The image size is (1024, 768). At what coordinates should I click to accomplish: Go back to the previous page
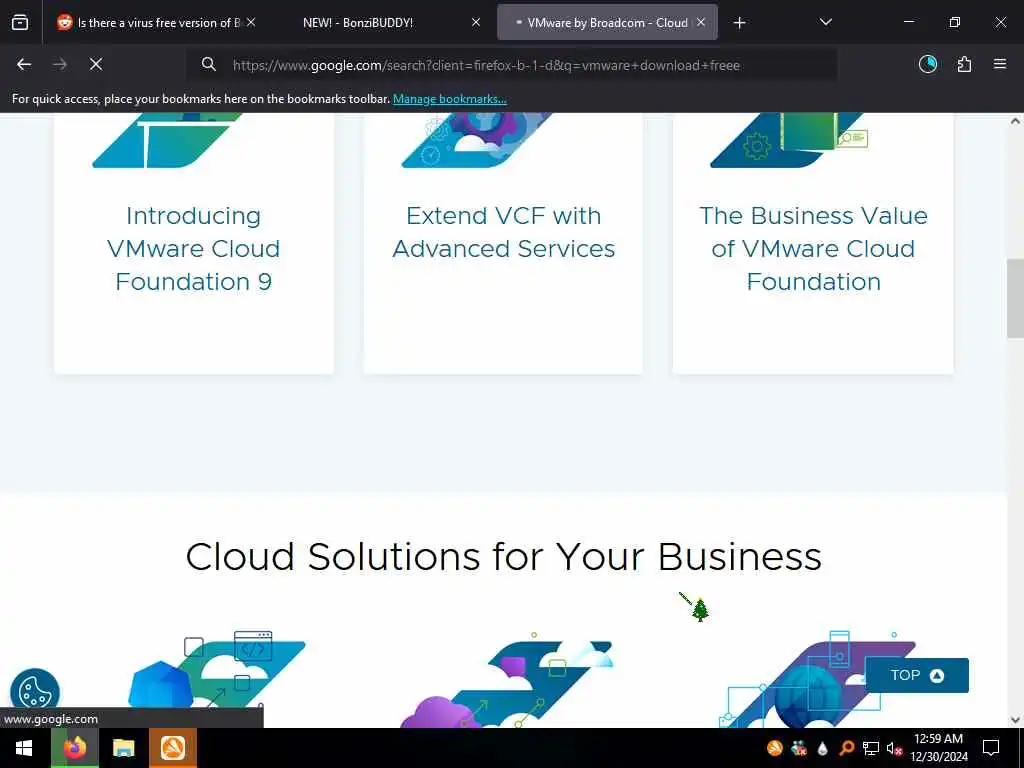pyautogui.click(x=24, y=64)
